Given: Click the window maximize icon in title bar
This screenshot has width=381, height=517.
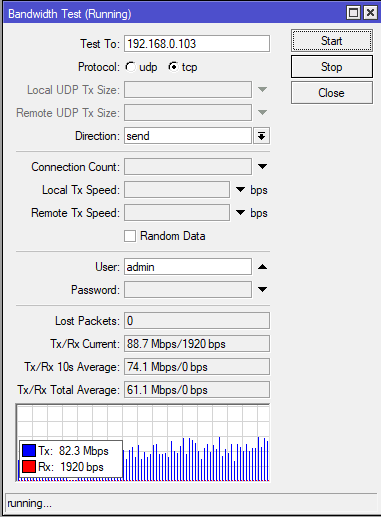Looking at the screenshot, I should coord(353,13).
